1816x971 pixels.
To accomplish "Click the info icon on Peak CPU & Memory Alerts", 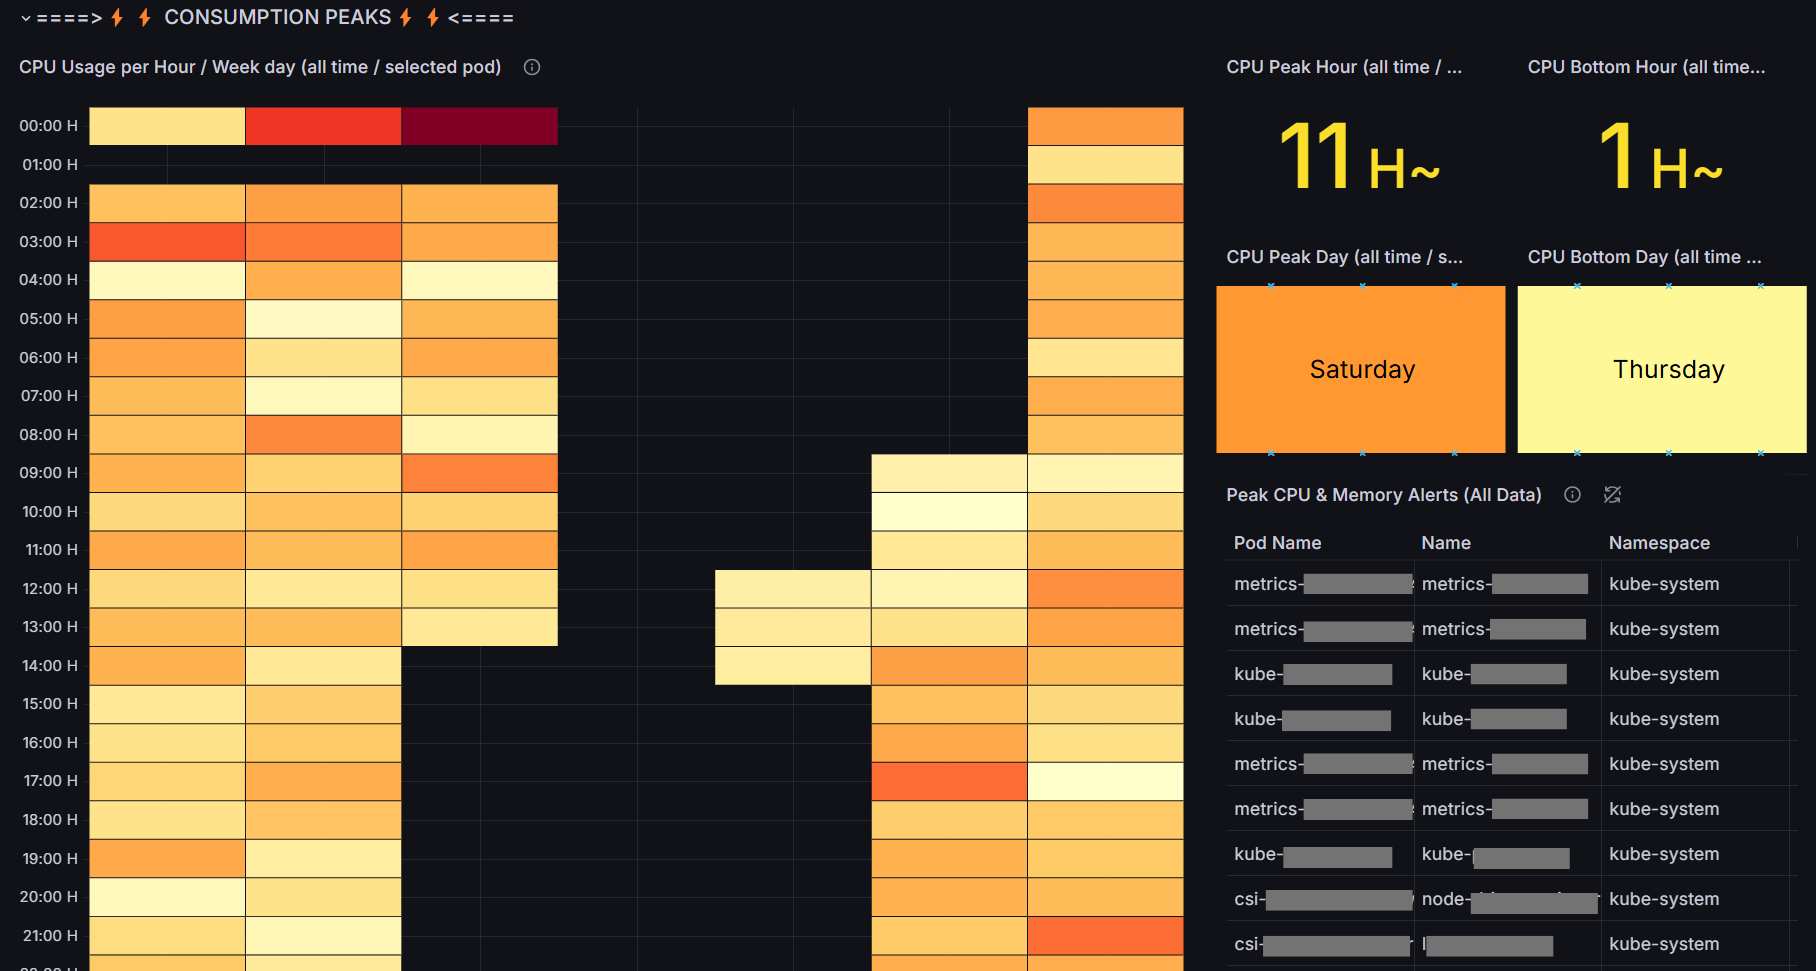I will [x=1572, y=494].
